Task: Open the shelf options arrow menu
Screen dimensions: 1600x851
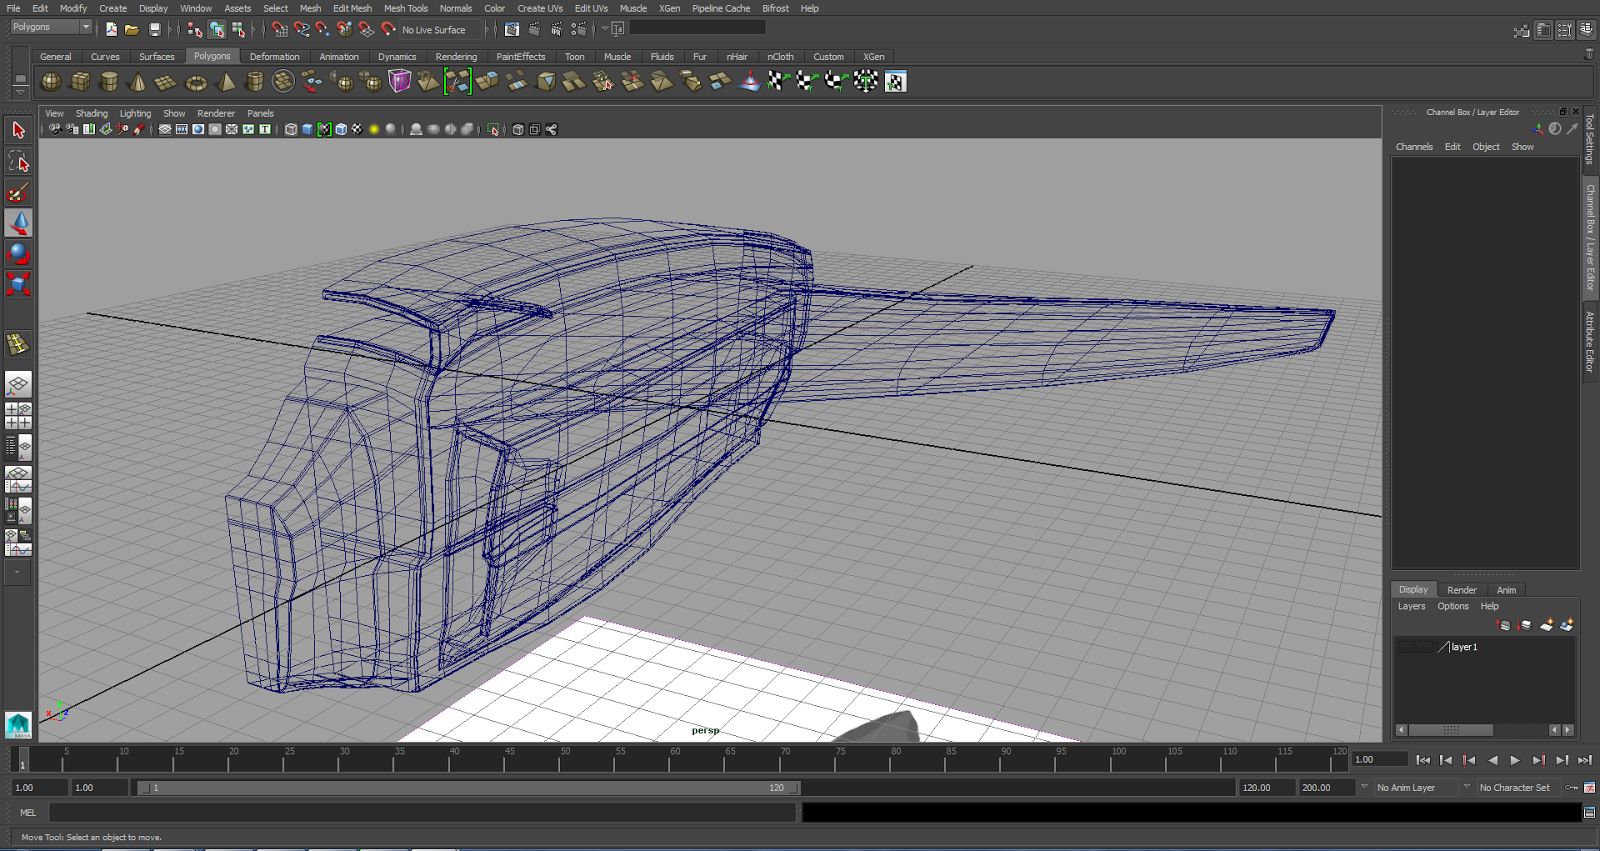Action: [20, 91]
